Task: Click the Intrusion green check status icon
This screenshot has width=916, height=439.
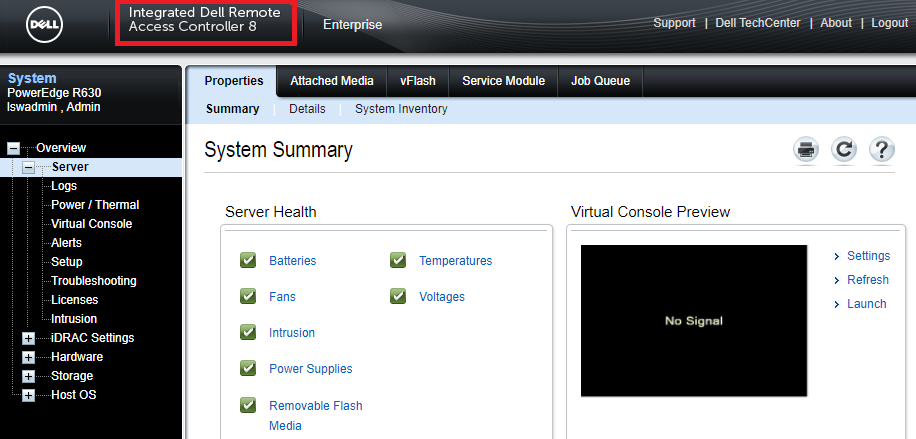Action: click(248, 332)
